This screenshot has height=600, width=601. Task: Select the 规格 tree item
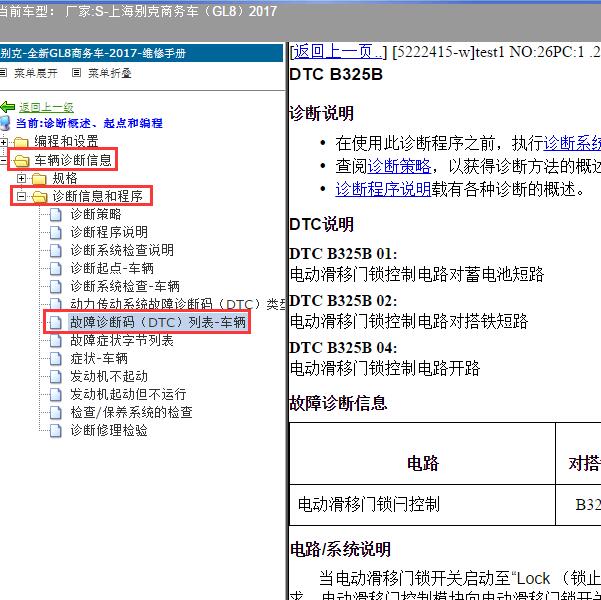tap(65, 178)
